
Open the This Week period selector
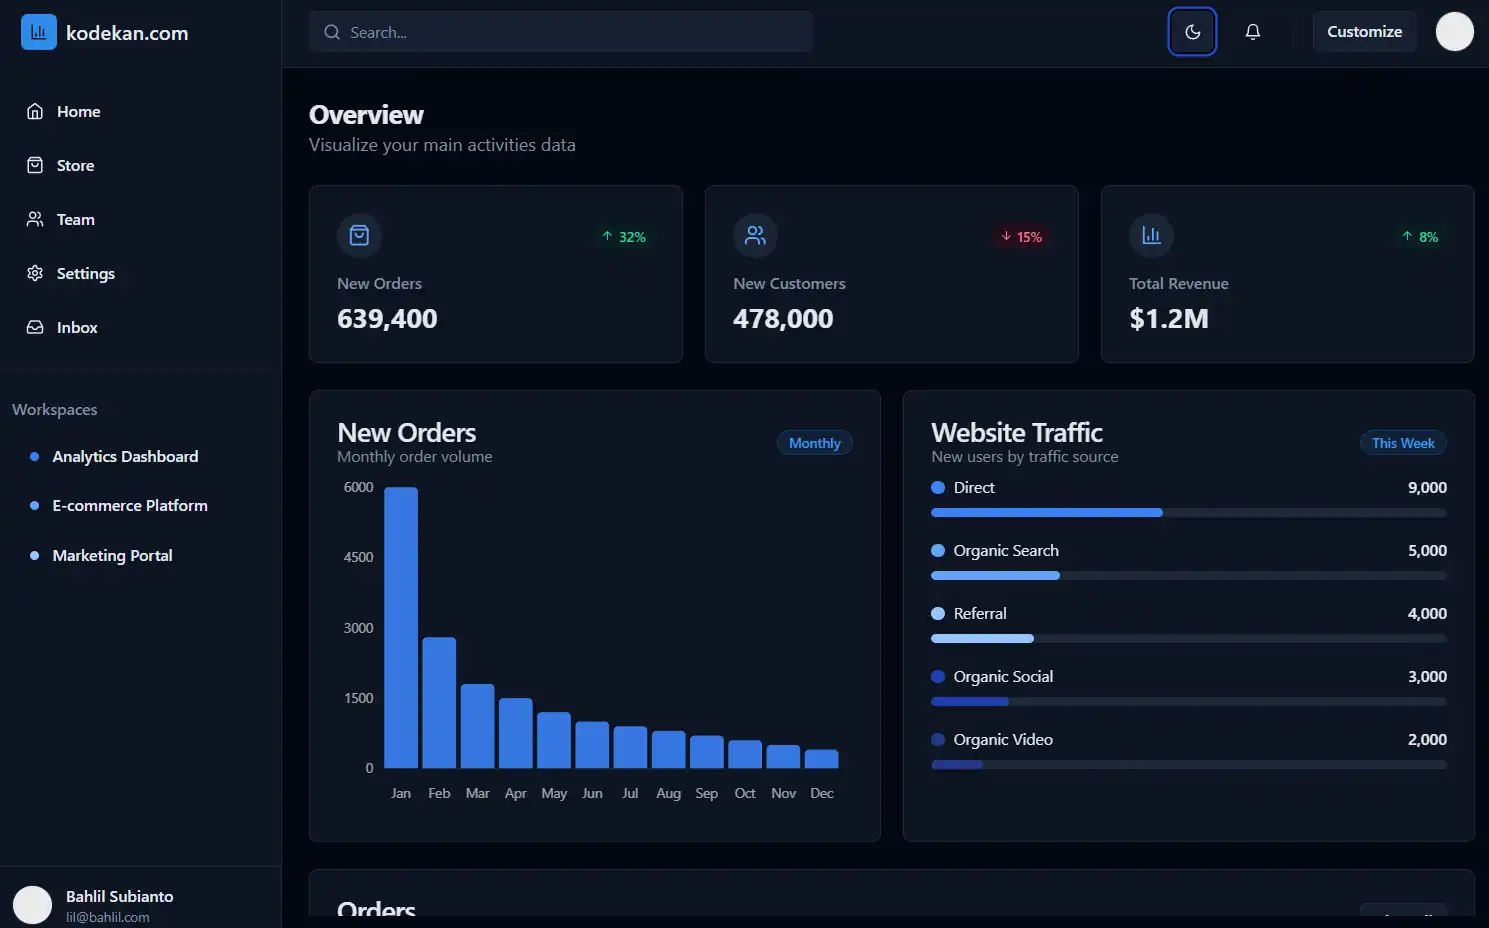(1402, 443)
